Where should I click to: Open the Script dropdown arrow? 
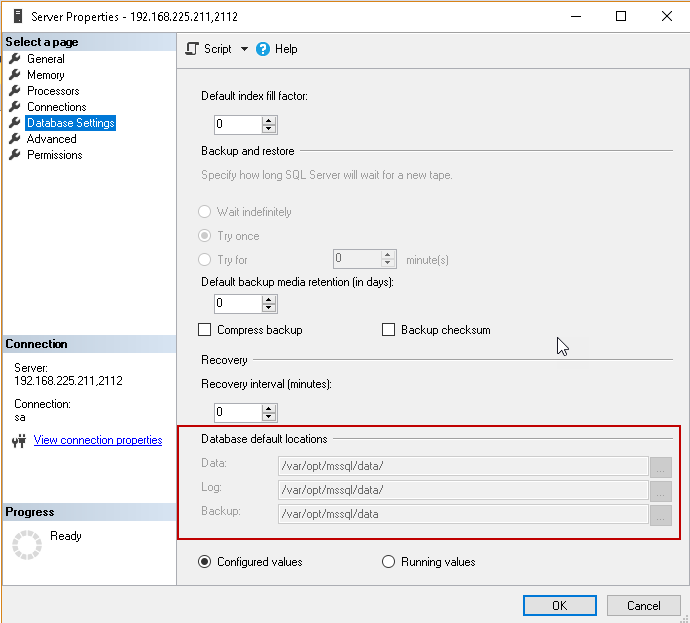[x=244, y=49]
